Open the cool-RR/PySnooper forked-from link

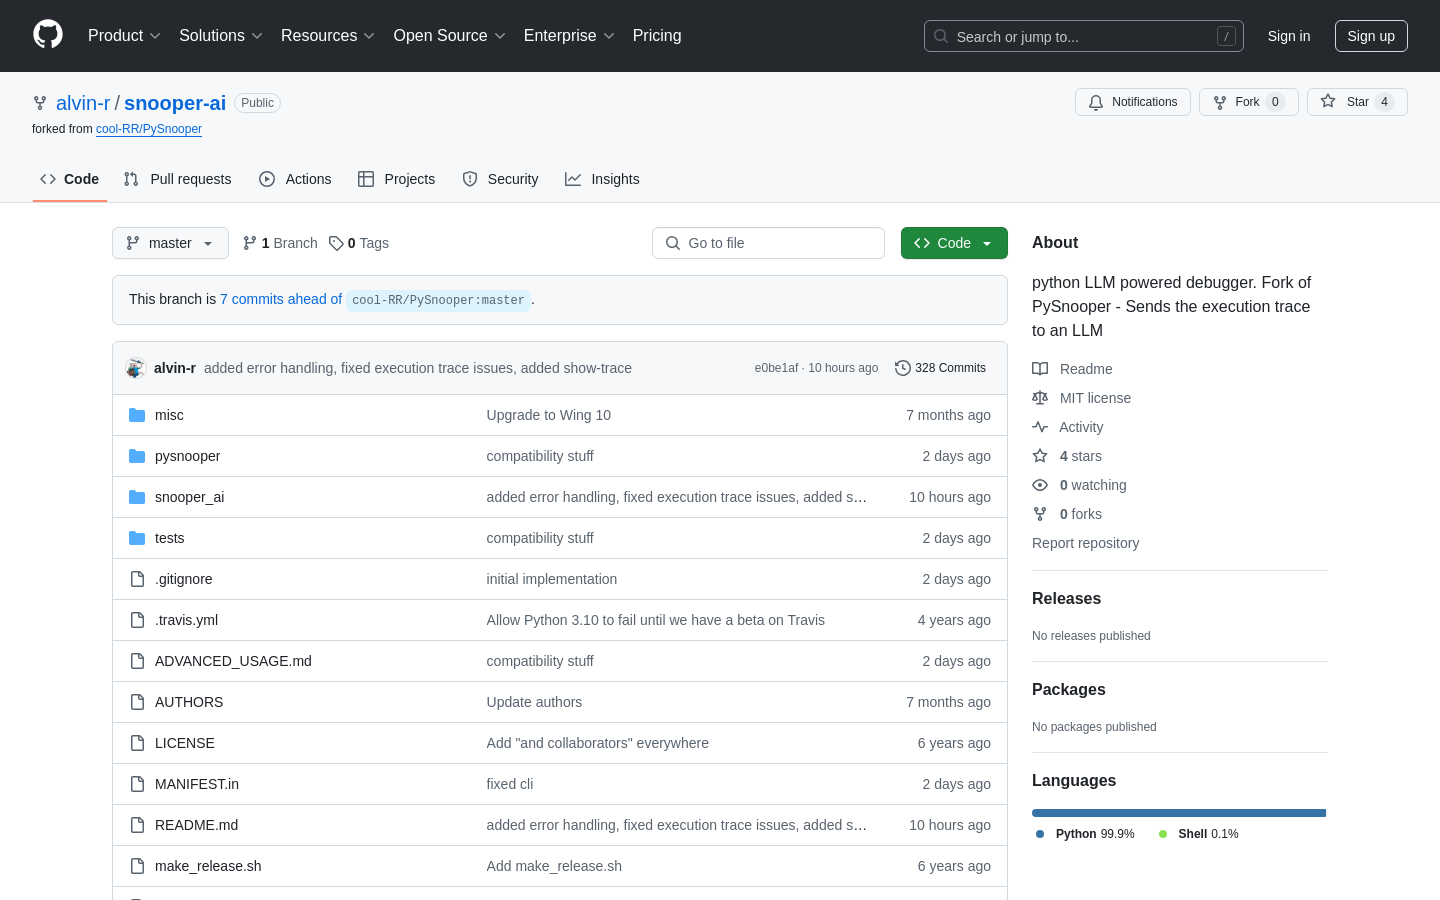149,129
